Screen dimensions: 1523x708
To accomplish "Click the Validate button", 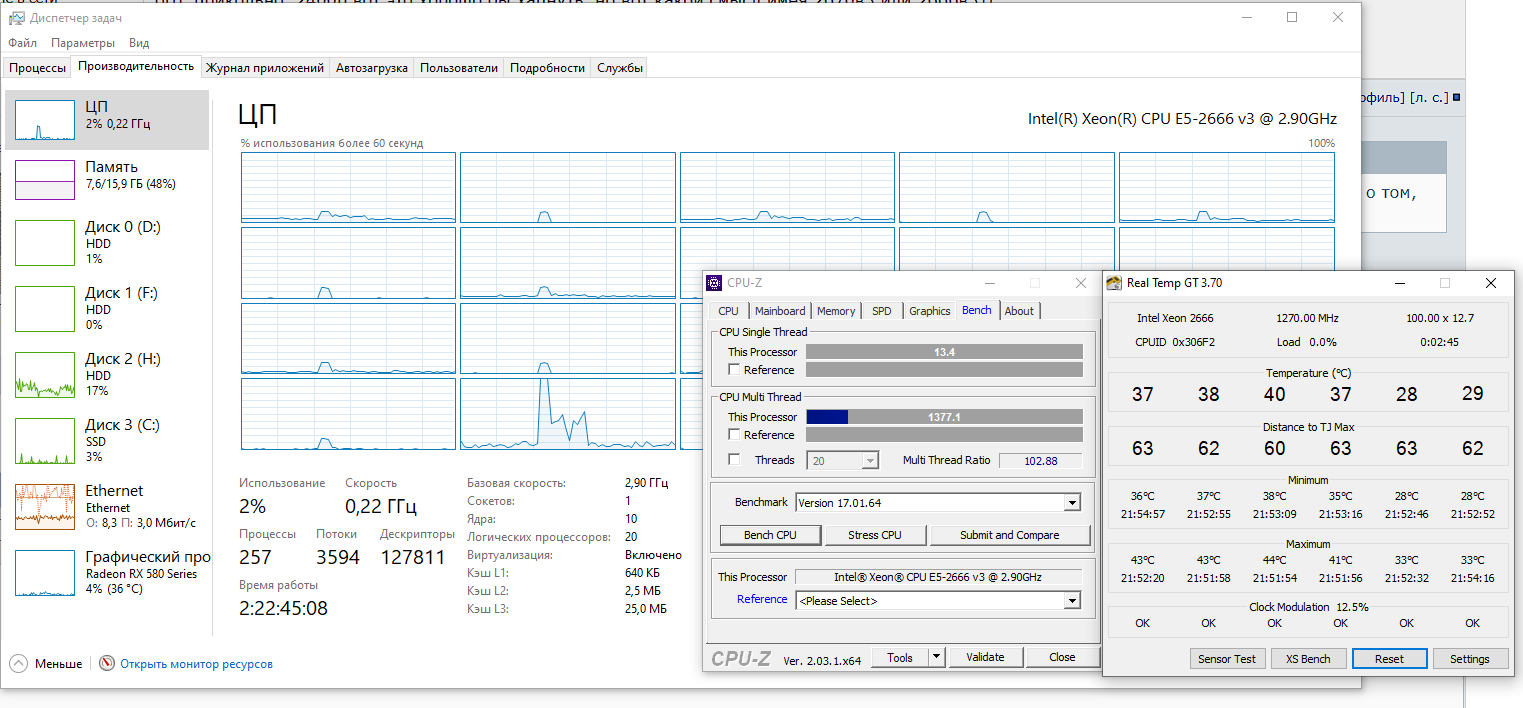I will [985, 657].
